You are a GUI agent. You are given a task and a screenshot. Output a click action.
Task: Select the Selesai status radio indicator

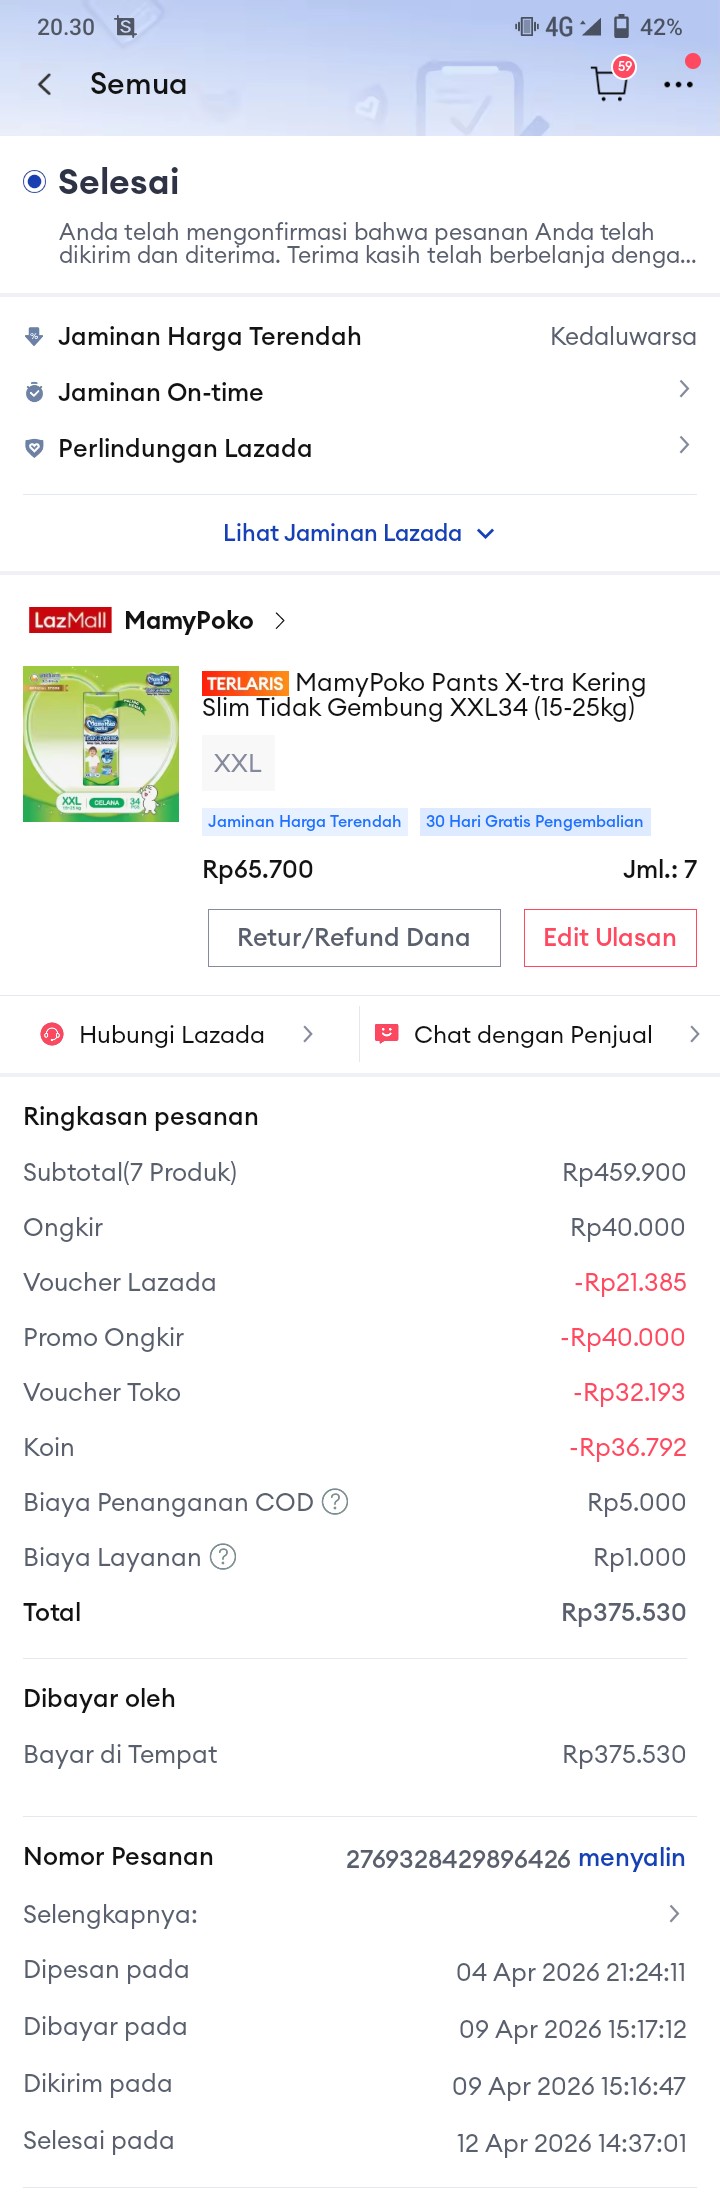pos(35,182)
